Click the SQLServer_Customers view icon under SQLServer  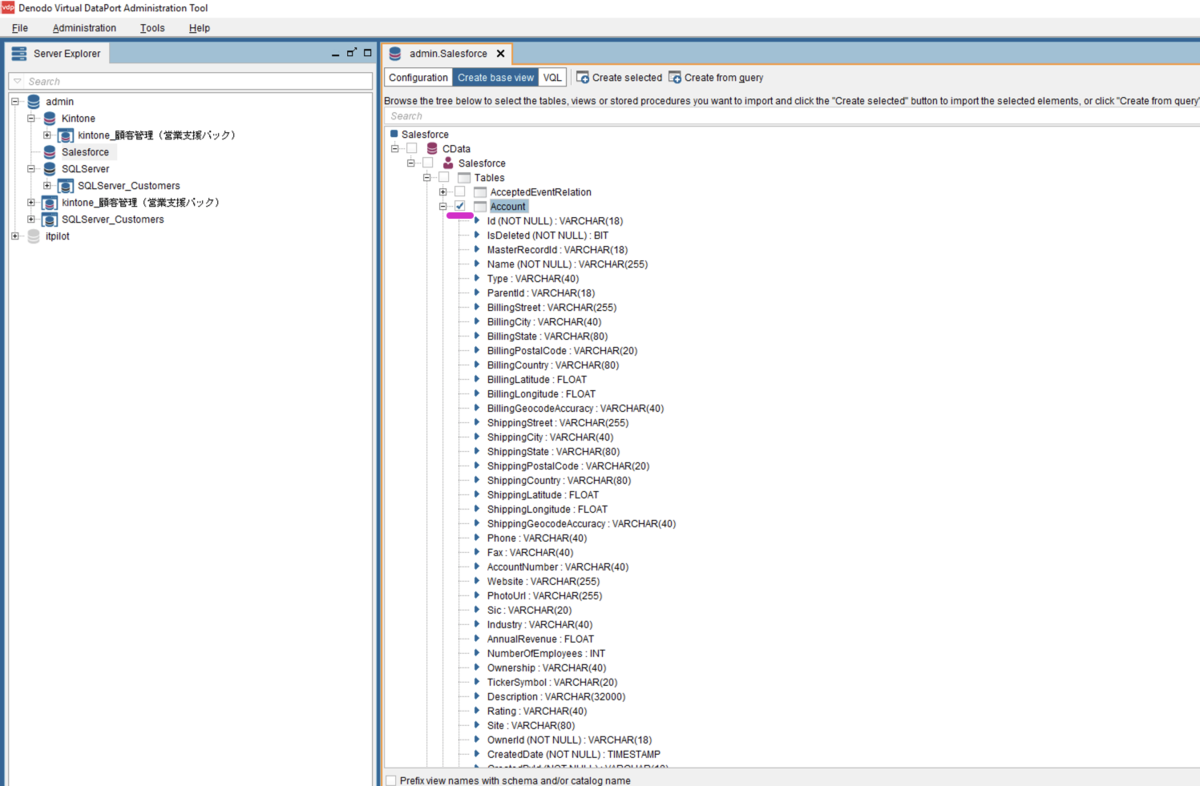66,186
